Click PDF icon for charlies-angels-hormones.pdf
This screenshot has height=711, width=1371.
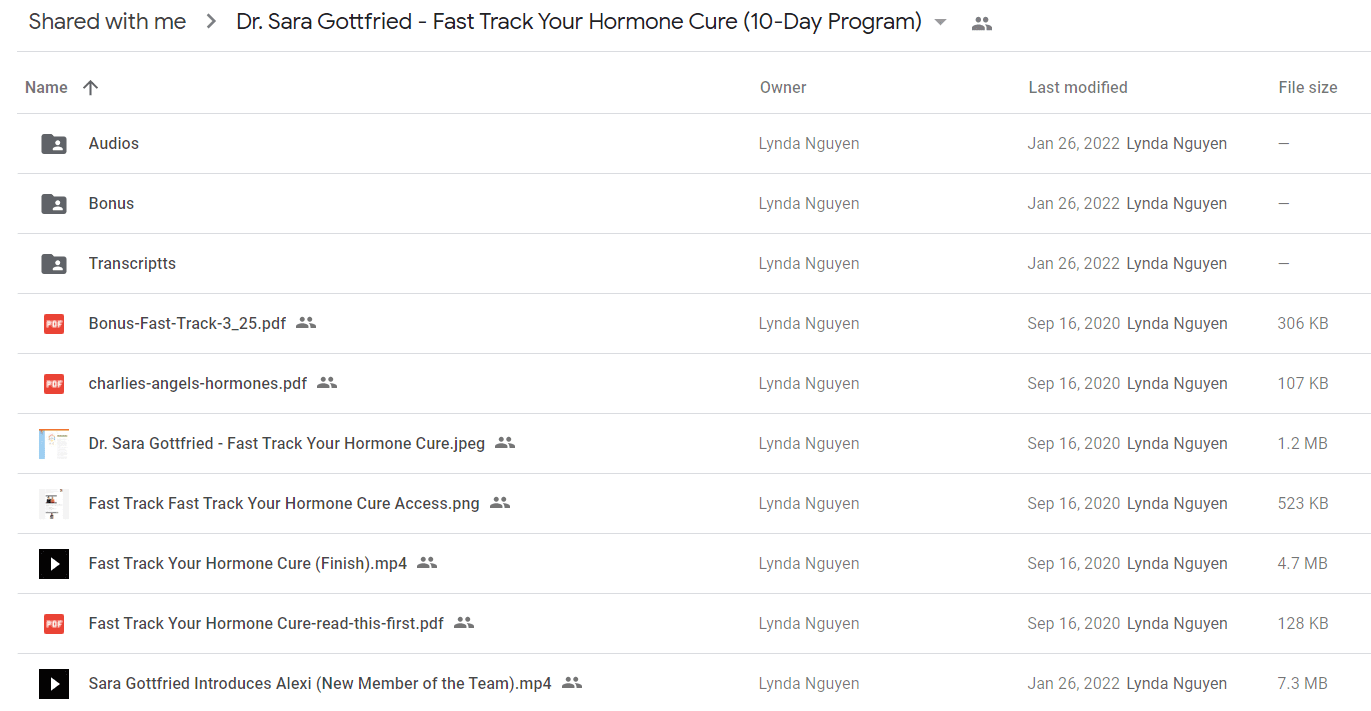coord(54,384)
